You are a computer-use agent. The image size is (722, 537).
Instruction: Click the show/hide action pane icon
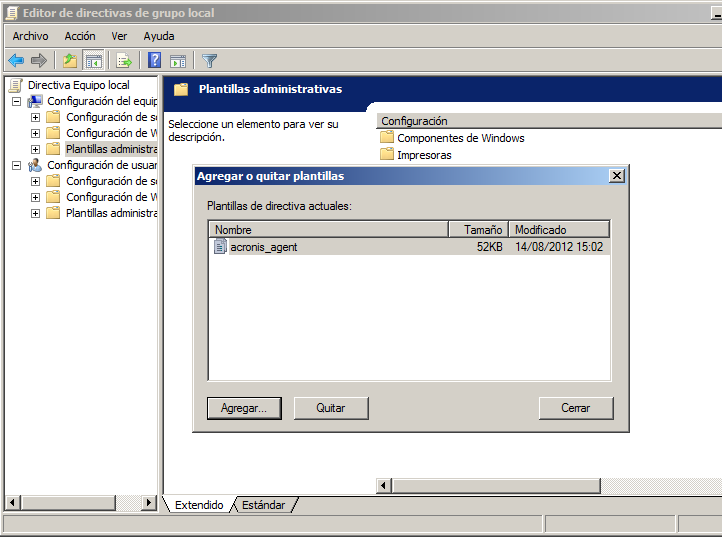(x=178, y=60)
